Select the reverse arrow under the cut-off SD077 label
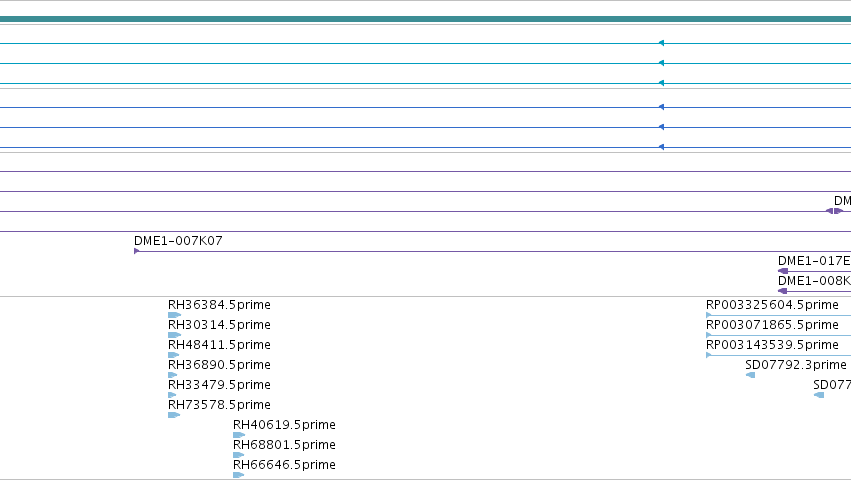This screenshot has width=851, height=480. click(x=820, y=395)
